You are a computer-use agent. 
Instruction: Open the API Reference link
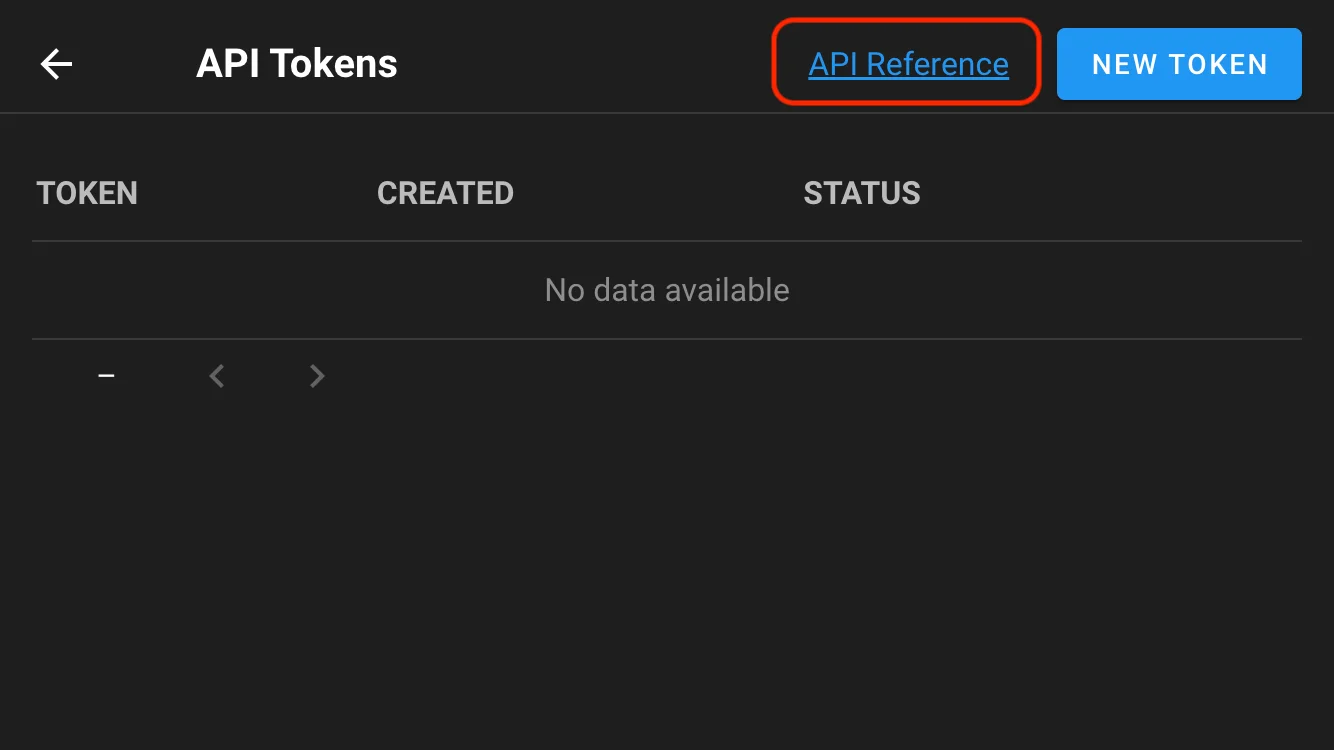tap(908, 64)
